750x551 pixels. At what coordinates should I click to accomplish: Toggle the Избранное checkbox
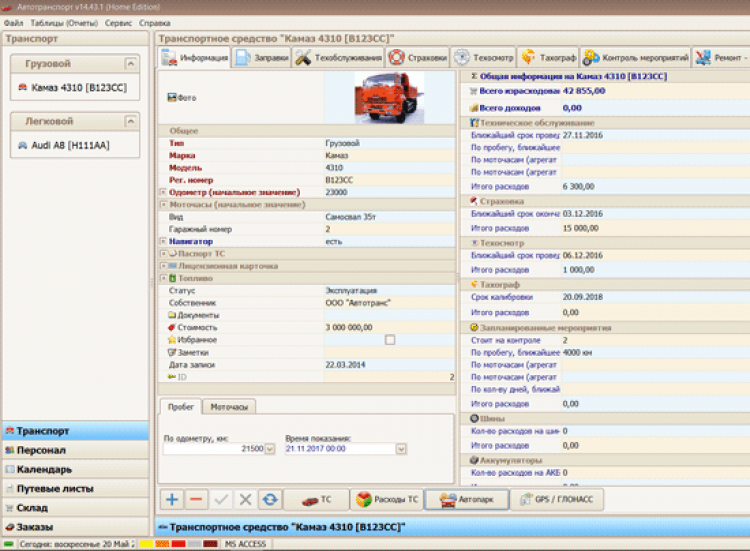390,340
